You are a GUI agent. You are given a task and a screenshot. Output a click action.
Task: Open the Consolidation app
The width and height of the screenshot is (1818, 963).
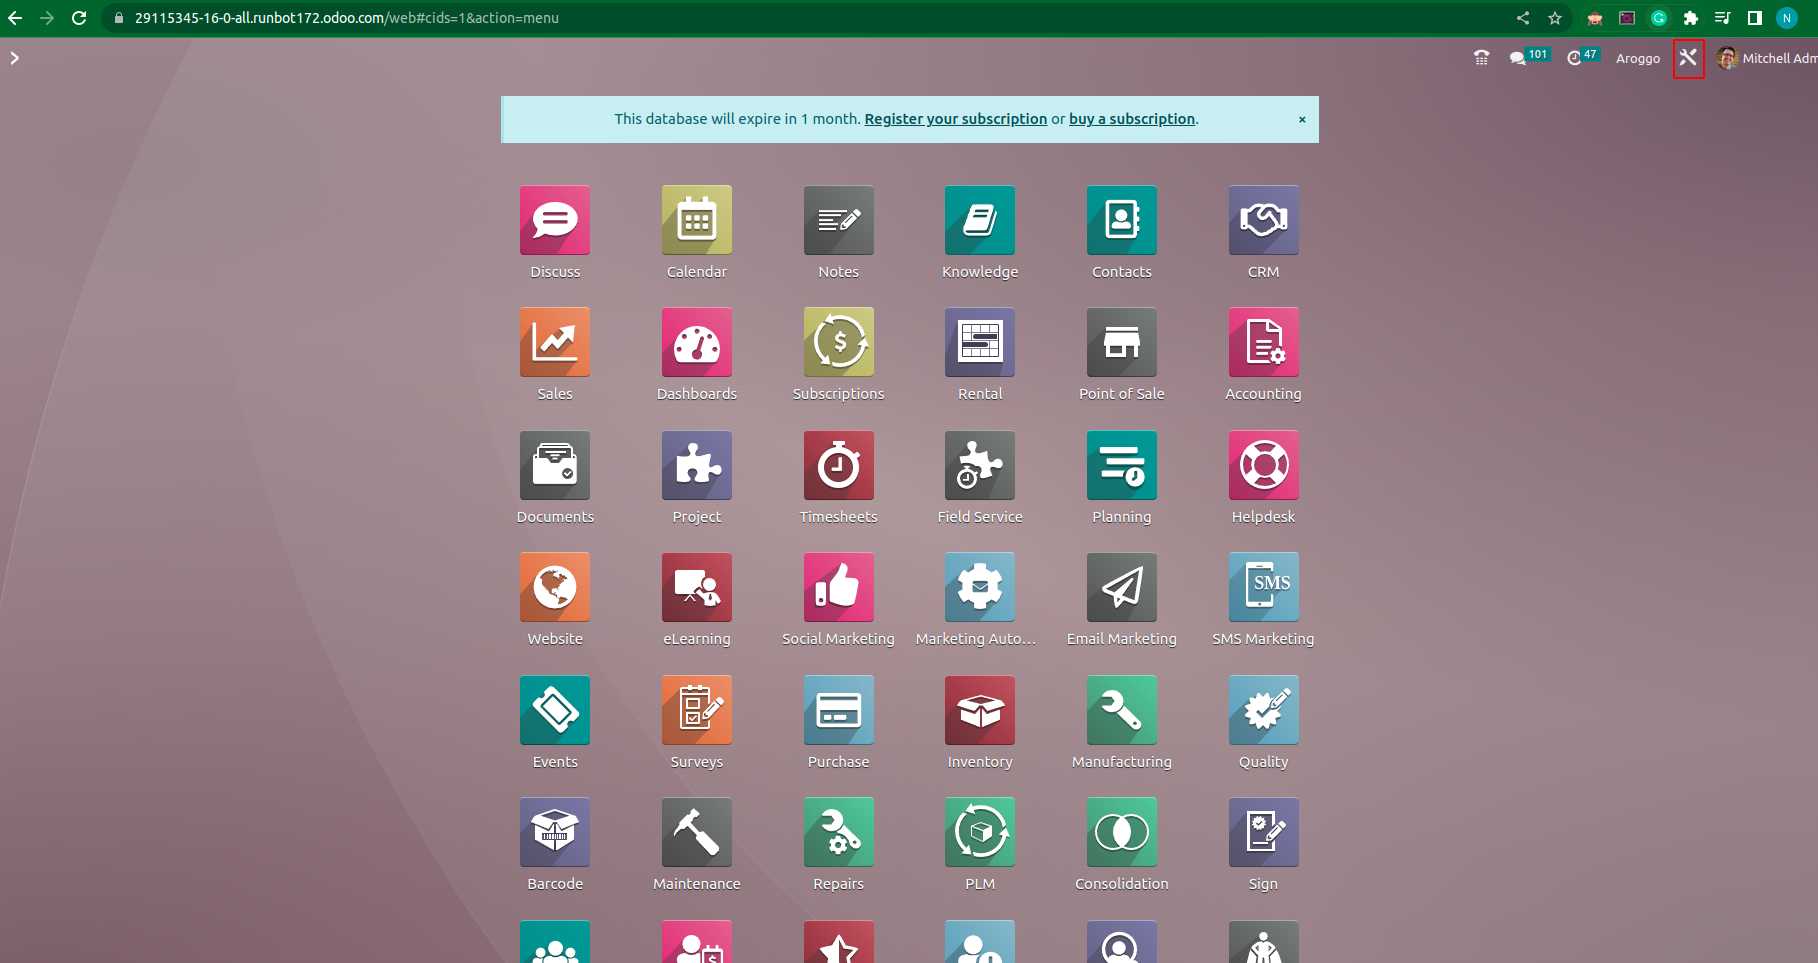(x=1122, y=832)
